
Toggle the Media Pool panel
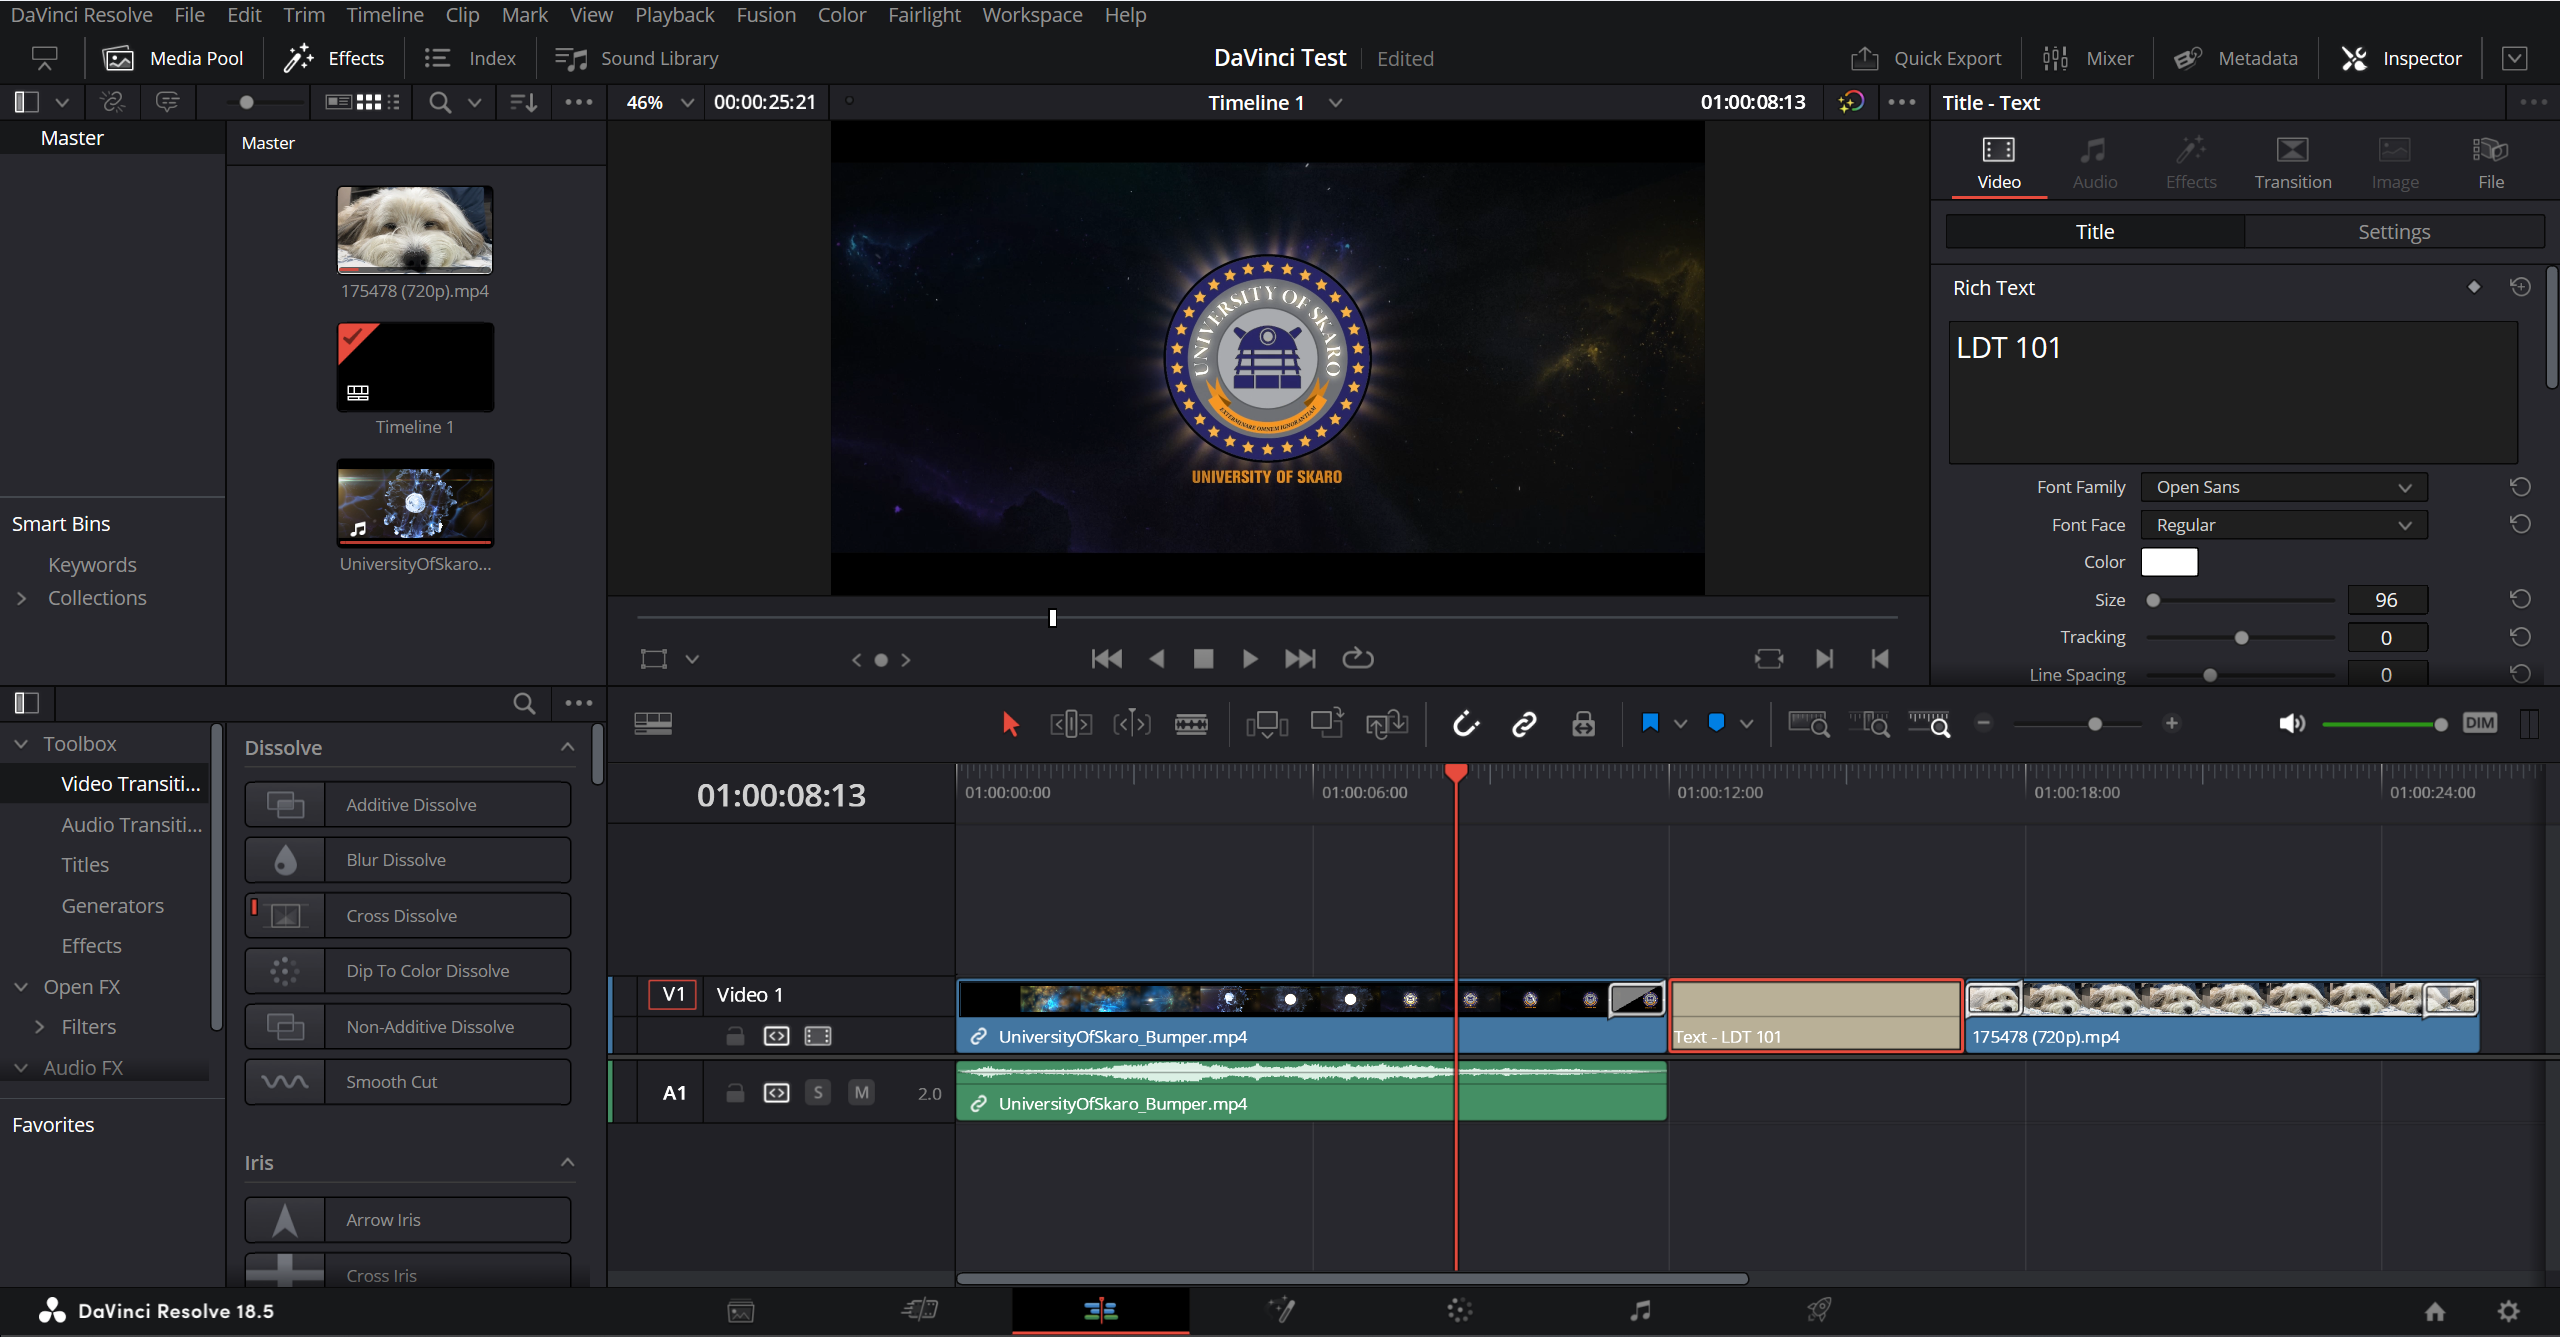tap(173, 58)
